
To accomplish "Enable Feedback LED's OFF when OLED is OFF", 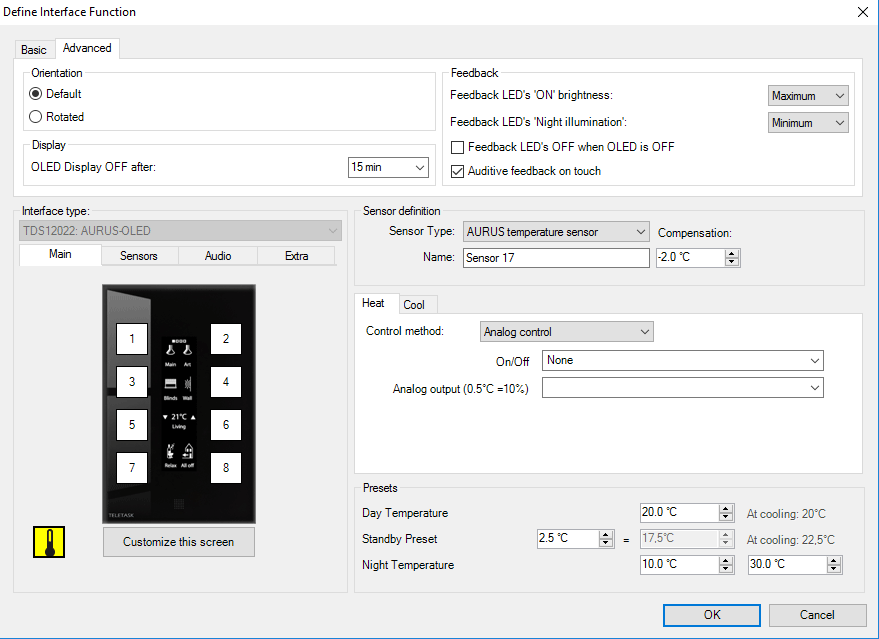I will coord(458,147).
